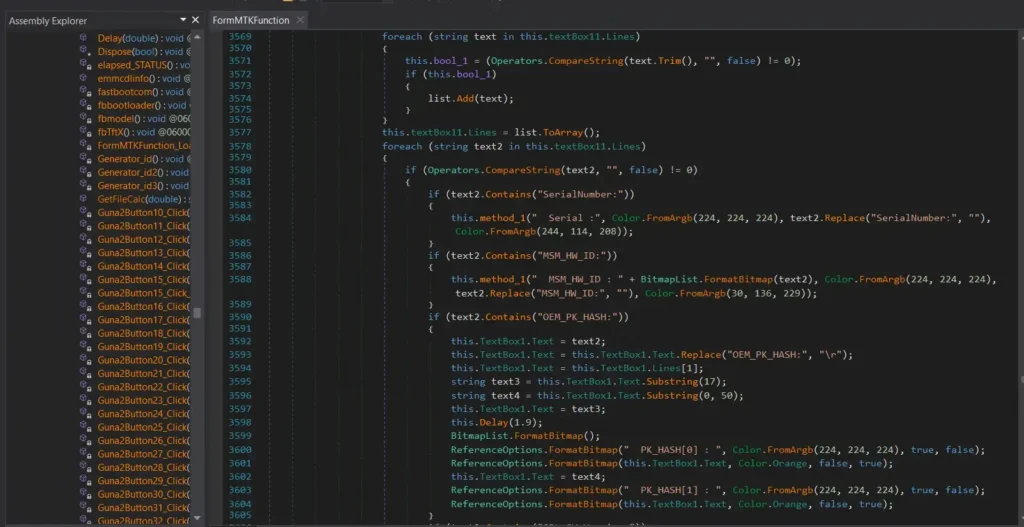Select Guna2Button28_Click in the tree
Viewport: 1024px width, 527px height.
(143, 467)
